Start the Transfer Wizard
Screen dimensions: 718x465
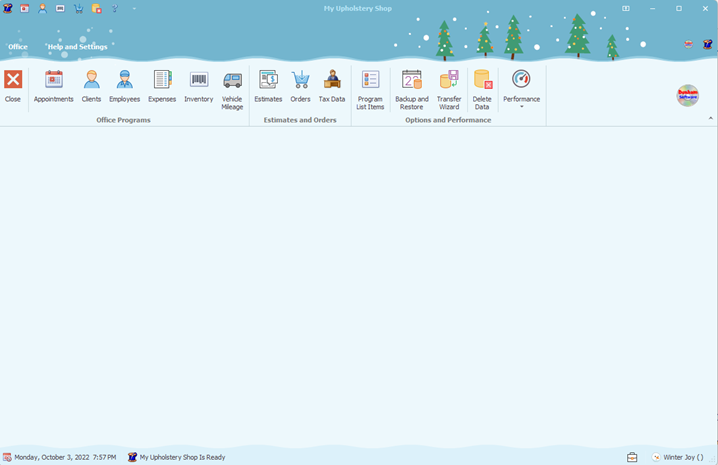click(449, 88)
